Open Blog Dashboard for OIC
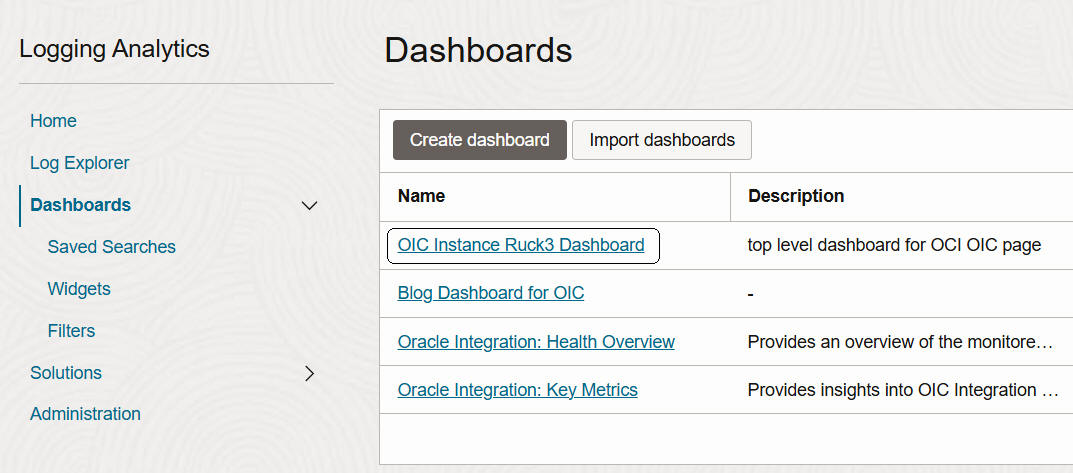 [x=491, y=293]
